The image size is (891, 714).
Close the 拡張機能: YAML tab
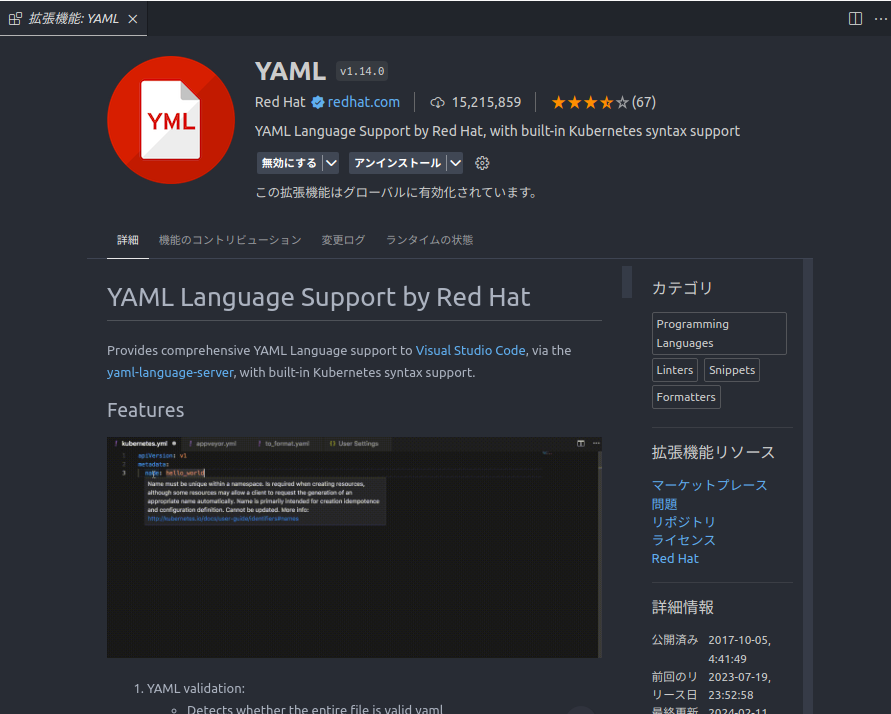132,19
